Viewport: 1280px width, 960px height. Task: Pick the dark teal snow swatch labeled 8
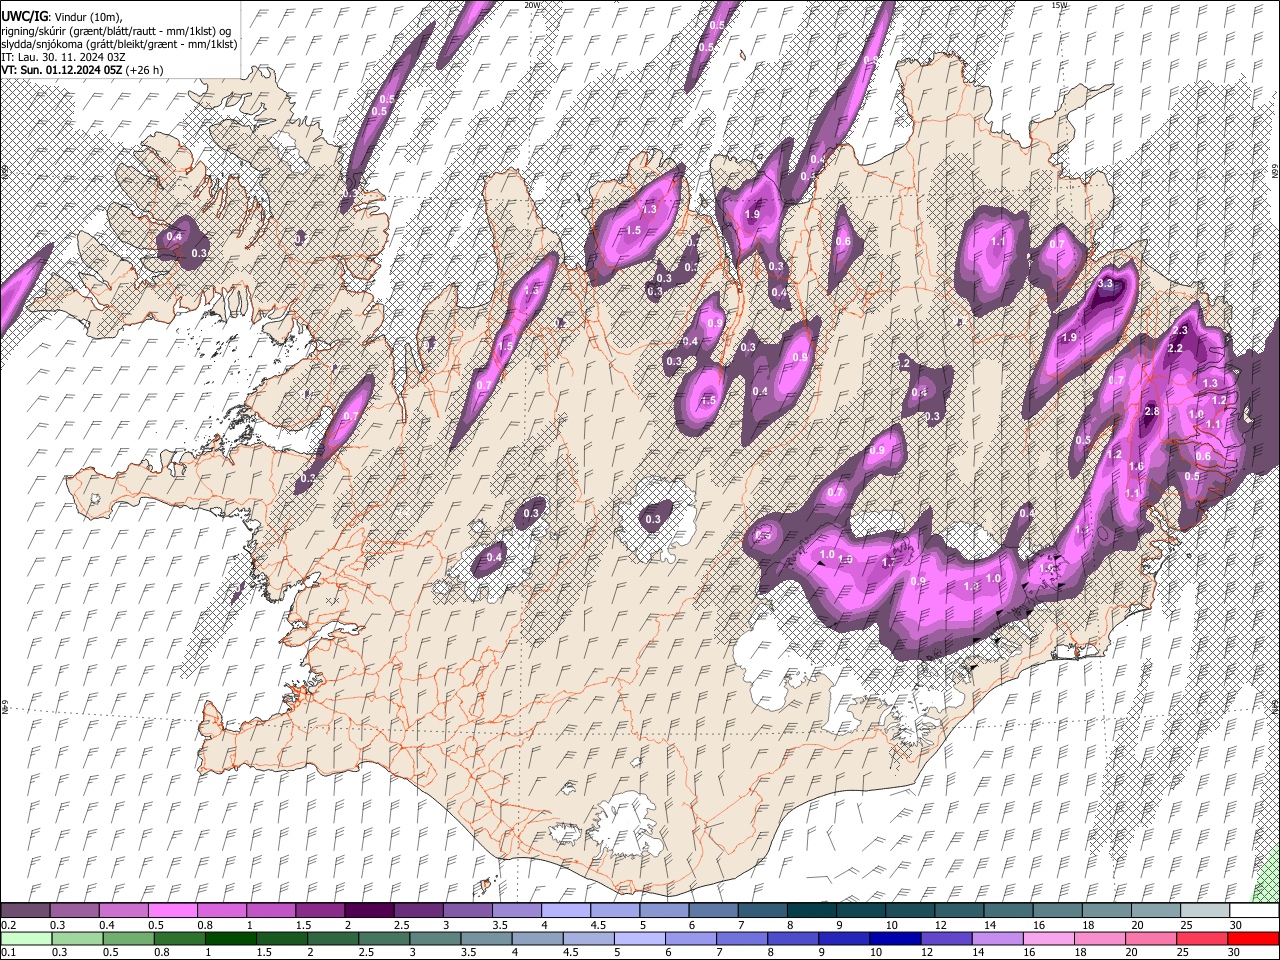[811, 911]
